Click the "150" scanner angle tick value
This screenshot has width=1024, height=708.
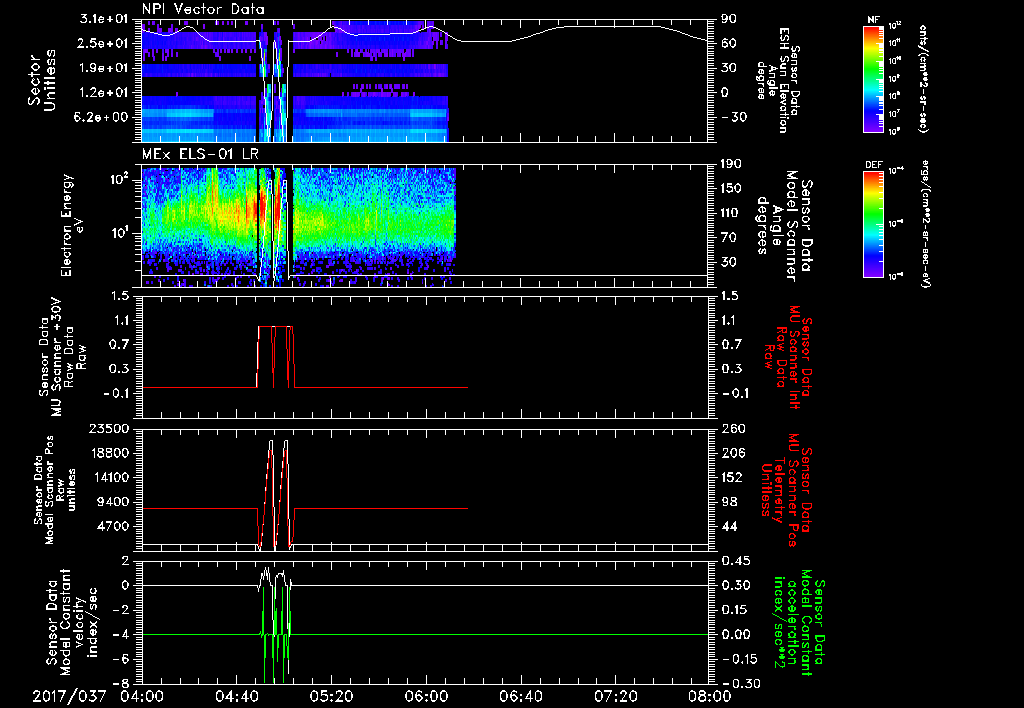[x=732, y=188]
